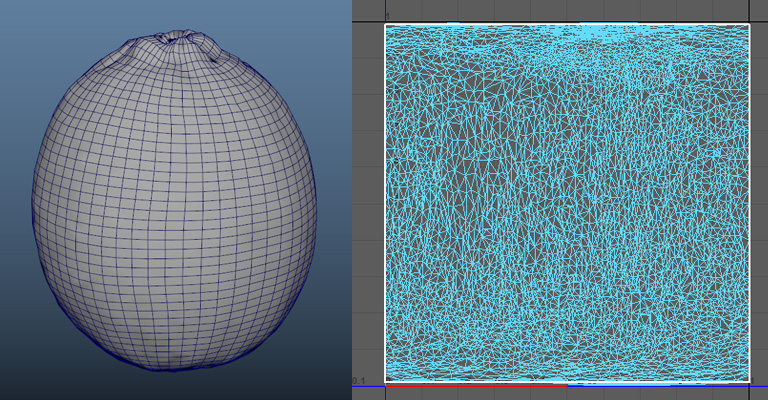The height and width of the screenshot is (400, 768).
Task: Click the UV square's bottom-right corner
Action: coord(749,383)
